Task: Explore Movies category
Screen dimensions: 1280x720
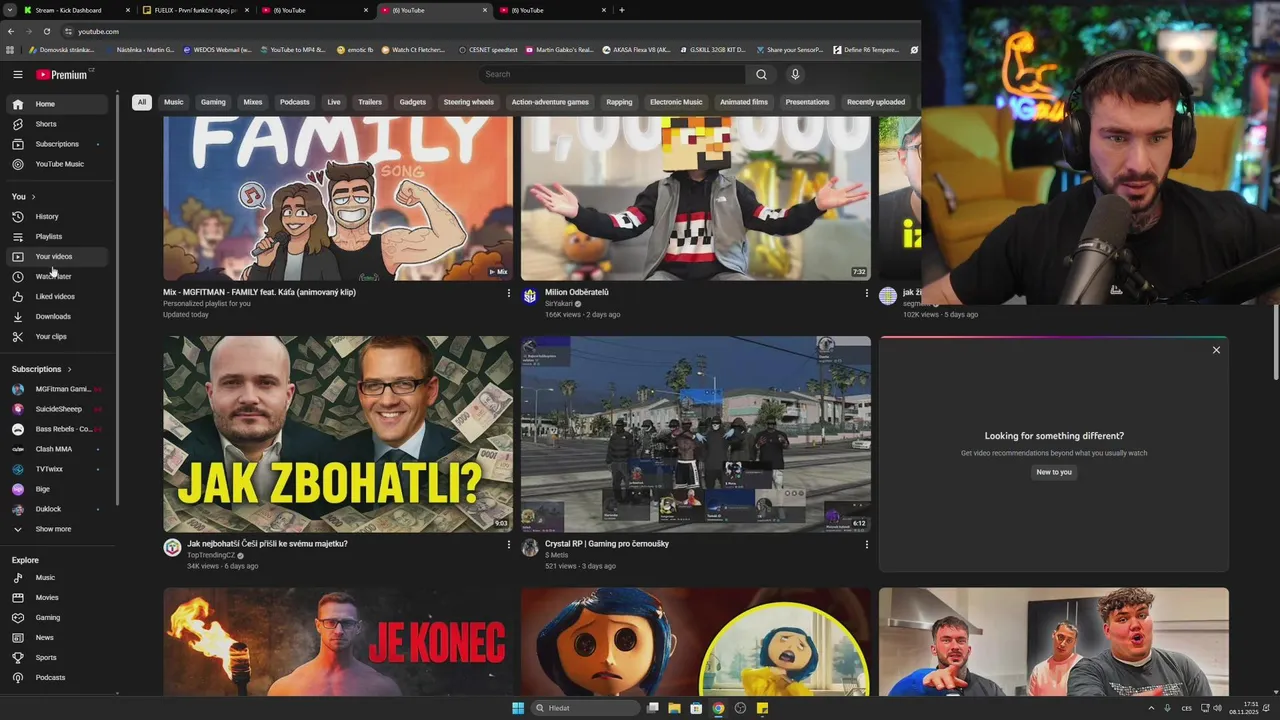Action: coord(57,597)
